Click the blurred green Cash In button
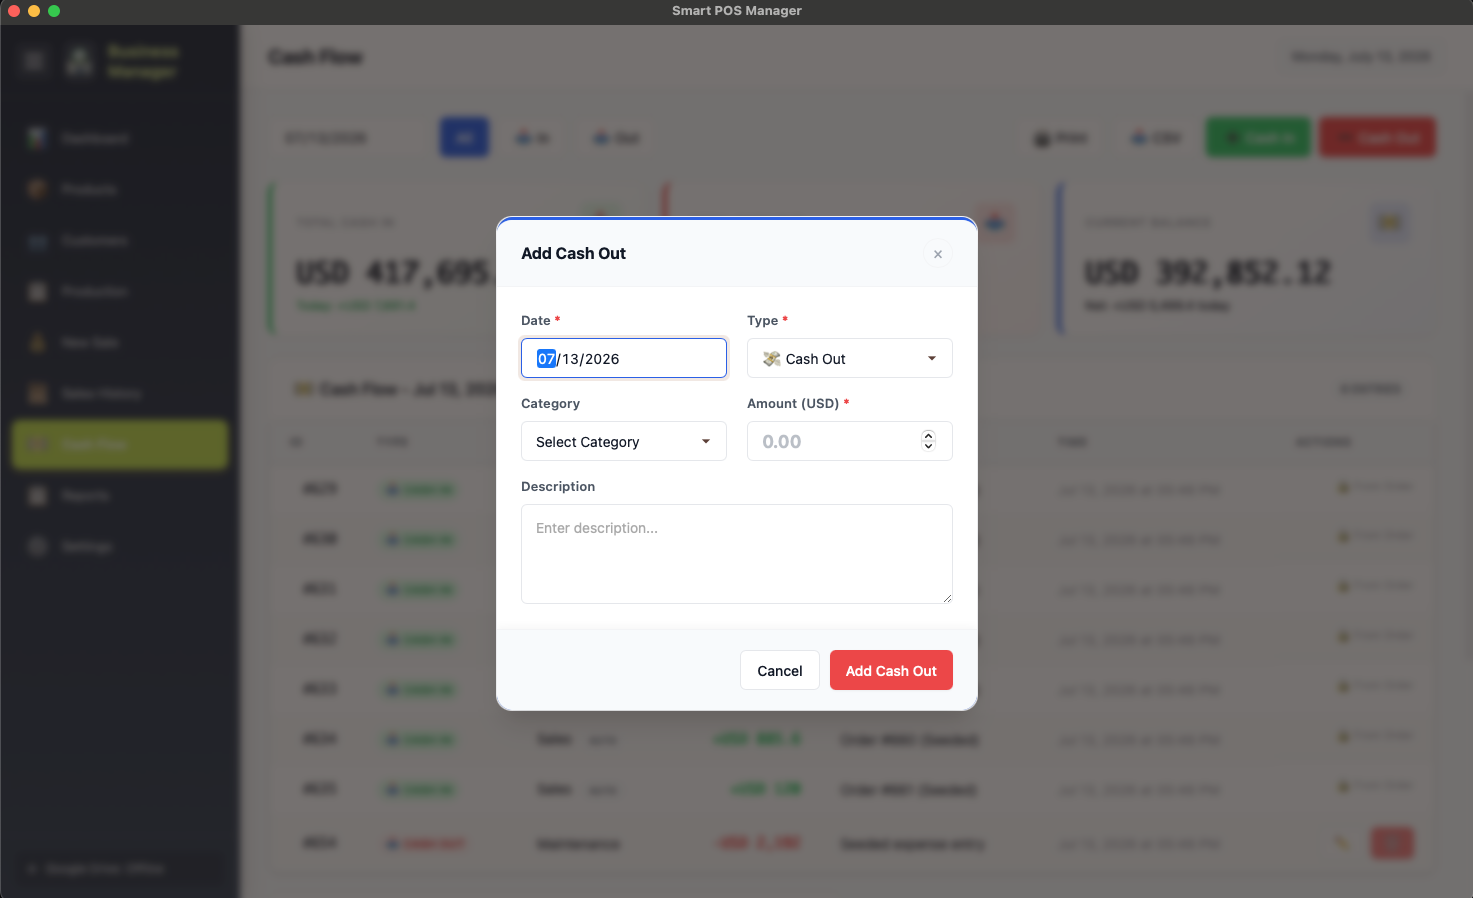 pos(1258,137)
